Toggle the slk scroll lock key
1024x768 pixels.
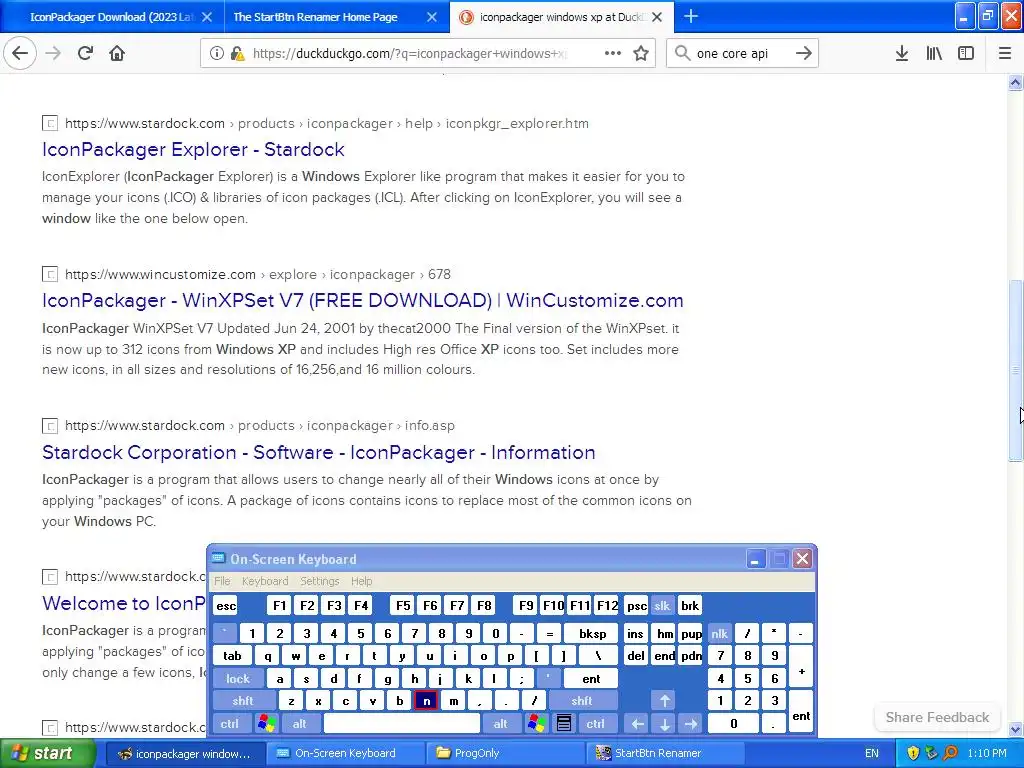[662, 605]
